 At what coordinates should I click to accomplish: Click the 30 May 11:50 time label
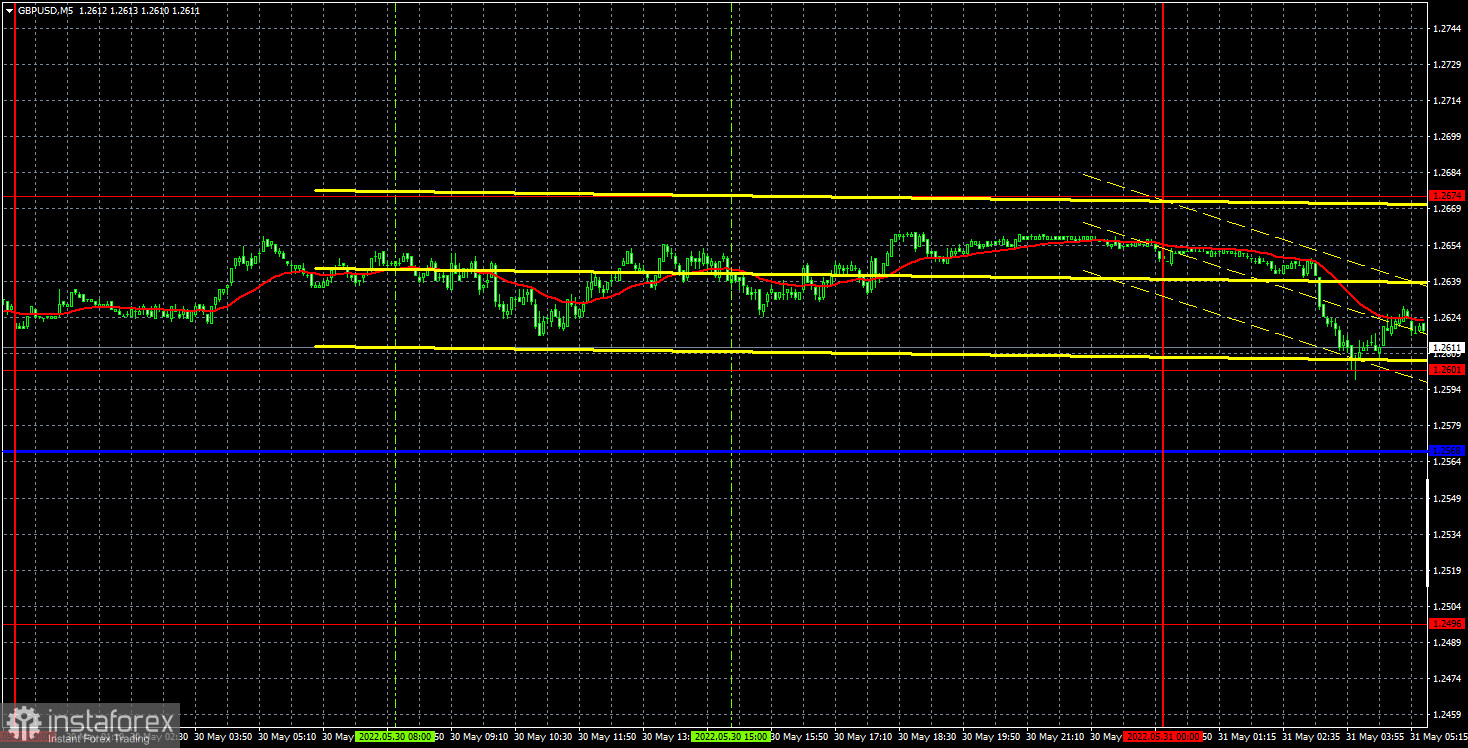[x=605, y=736]
